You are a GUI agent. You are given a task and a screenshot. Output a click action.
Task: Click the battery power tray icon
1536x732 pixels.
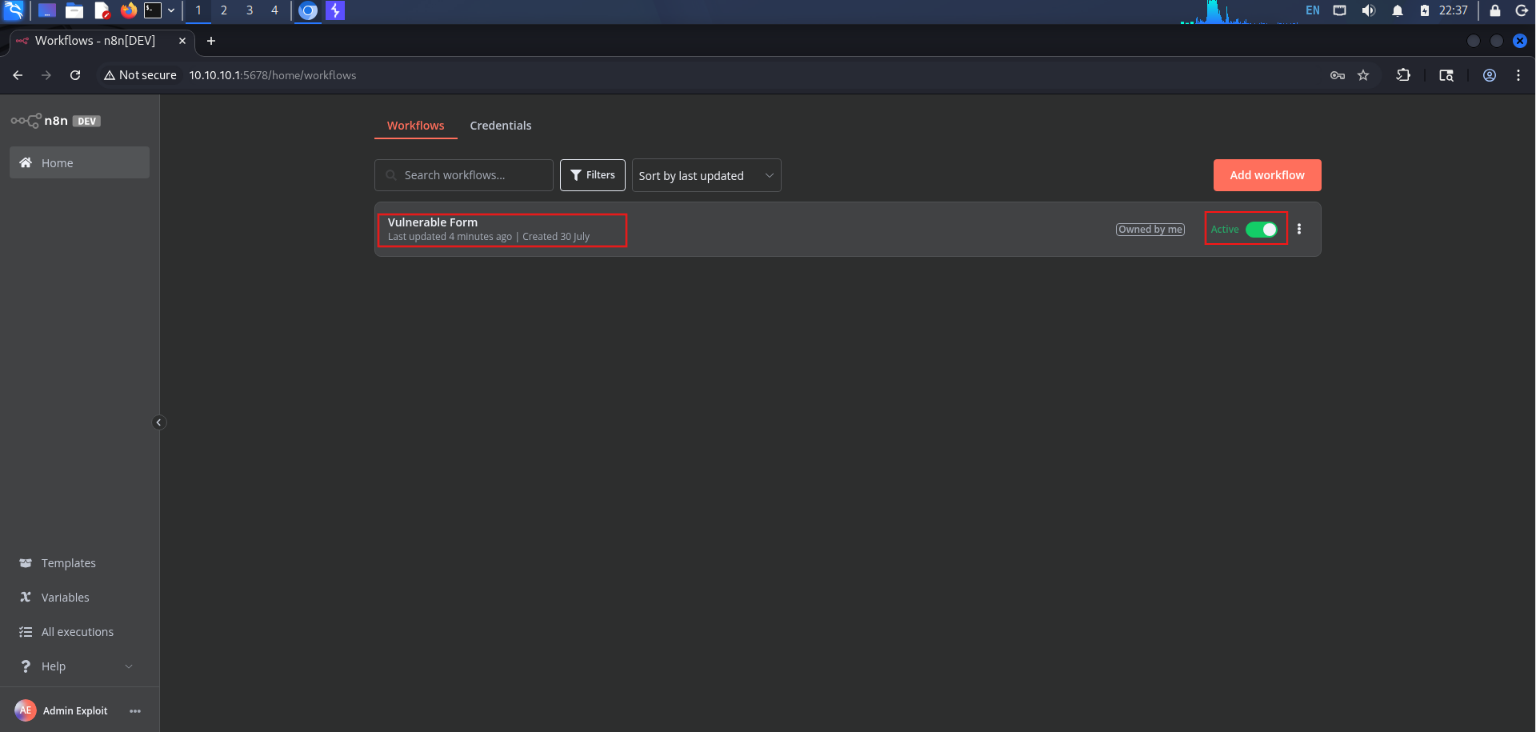coord(1425,11)
